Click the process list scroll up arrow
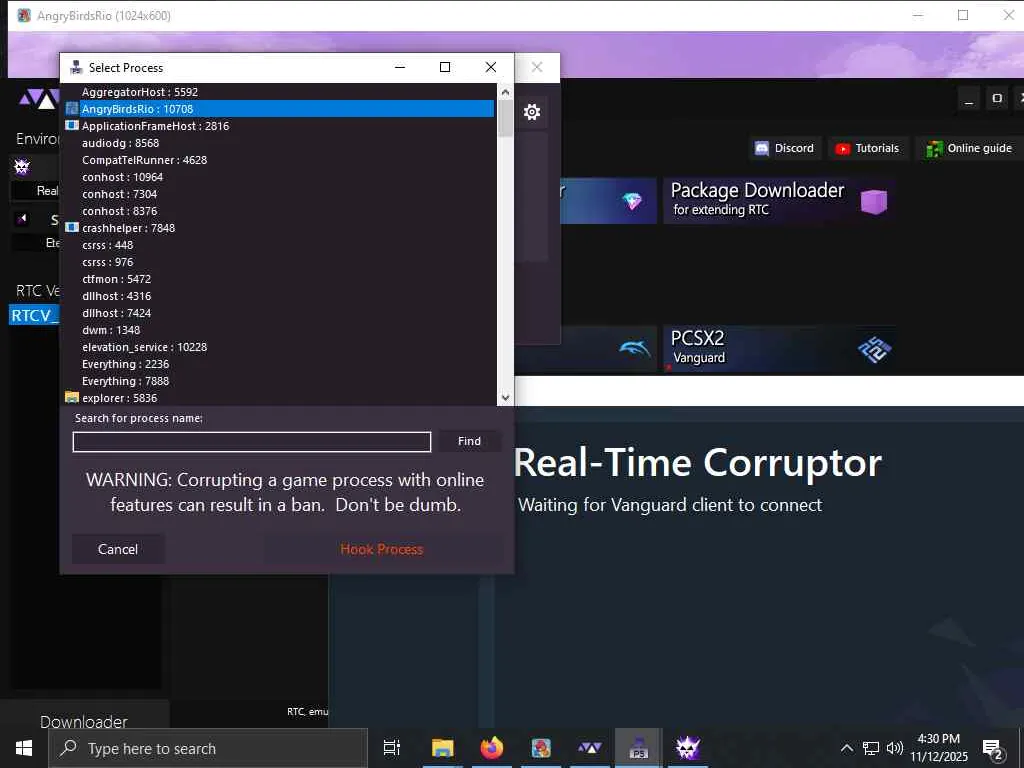 pos(505,92)
